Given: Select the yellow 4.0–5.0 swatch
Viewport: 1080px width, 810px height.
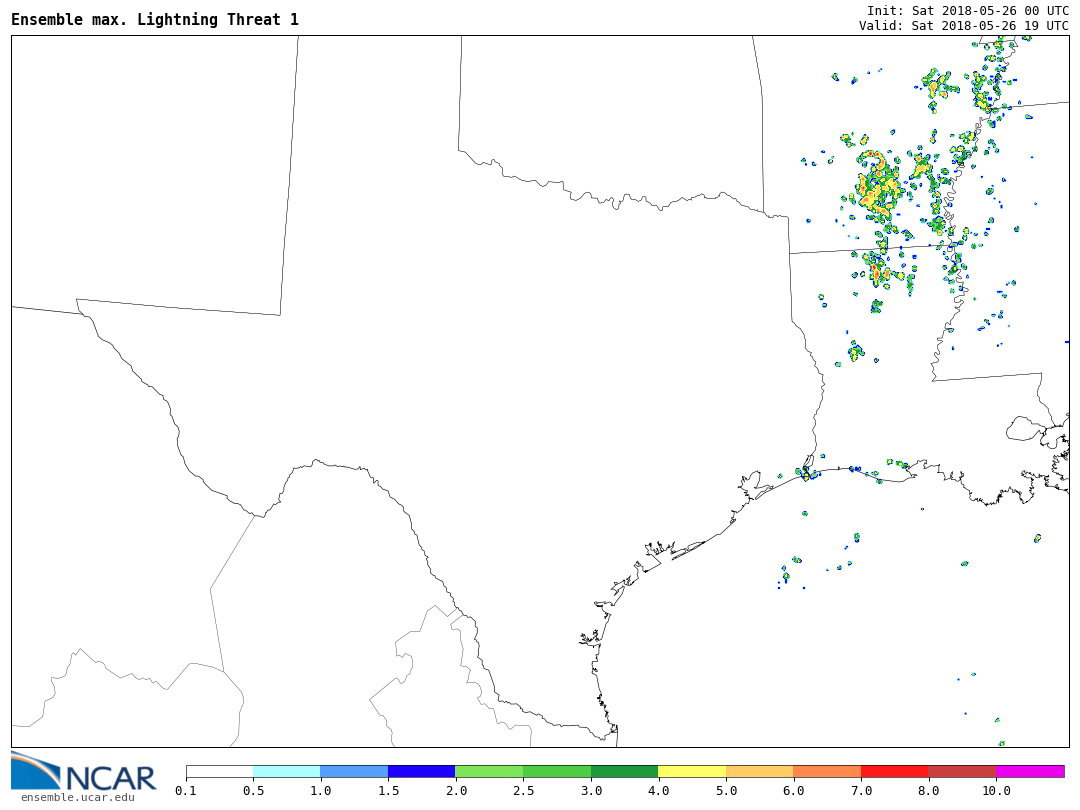Looking at the screenshot, I should point(692,772).
